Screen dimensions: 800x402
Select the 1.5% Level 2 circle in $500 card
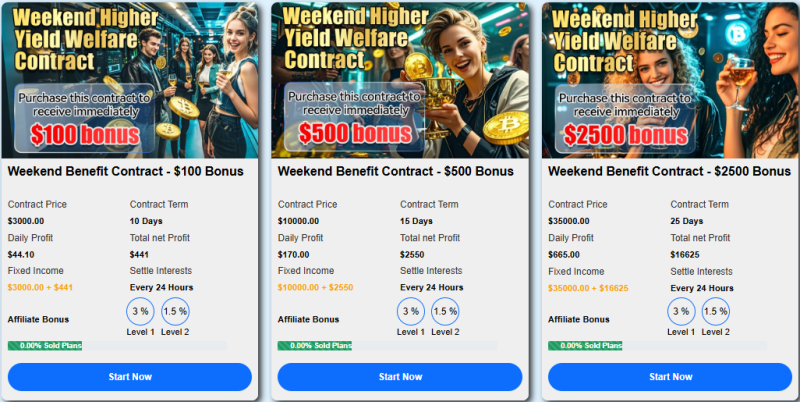445,311
